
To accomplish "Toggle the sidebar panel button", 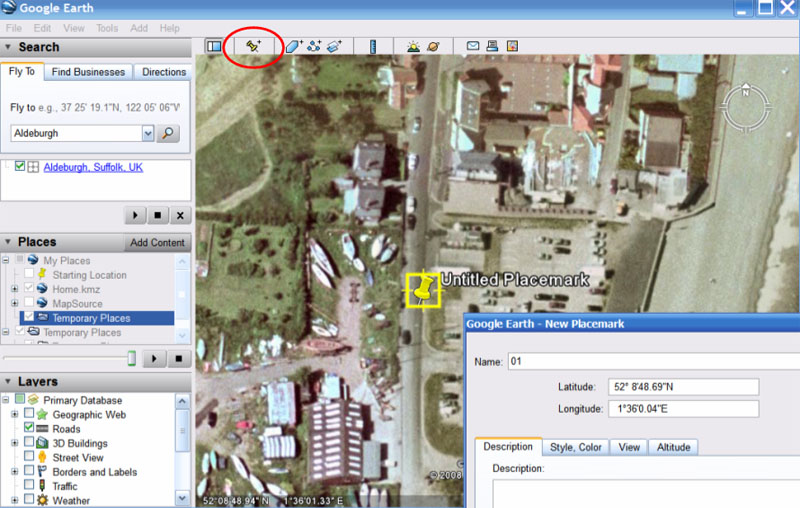I will pos(214,46).
